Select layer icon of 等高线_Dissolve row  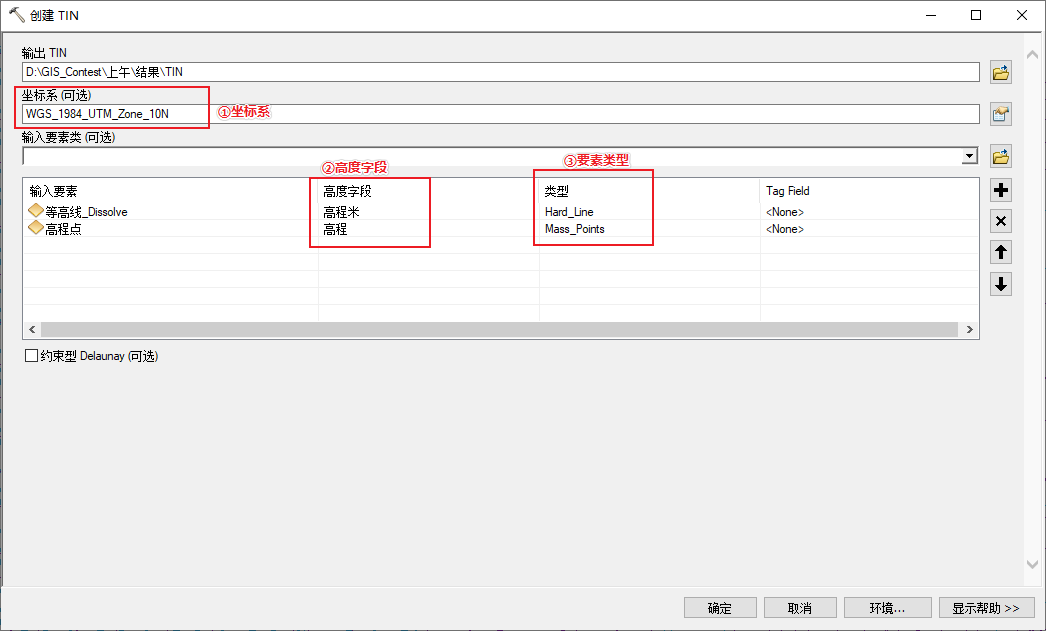[x=36, y=211]
